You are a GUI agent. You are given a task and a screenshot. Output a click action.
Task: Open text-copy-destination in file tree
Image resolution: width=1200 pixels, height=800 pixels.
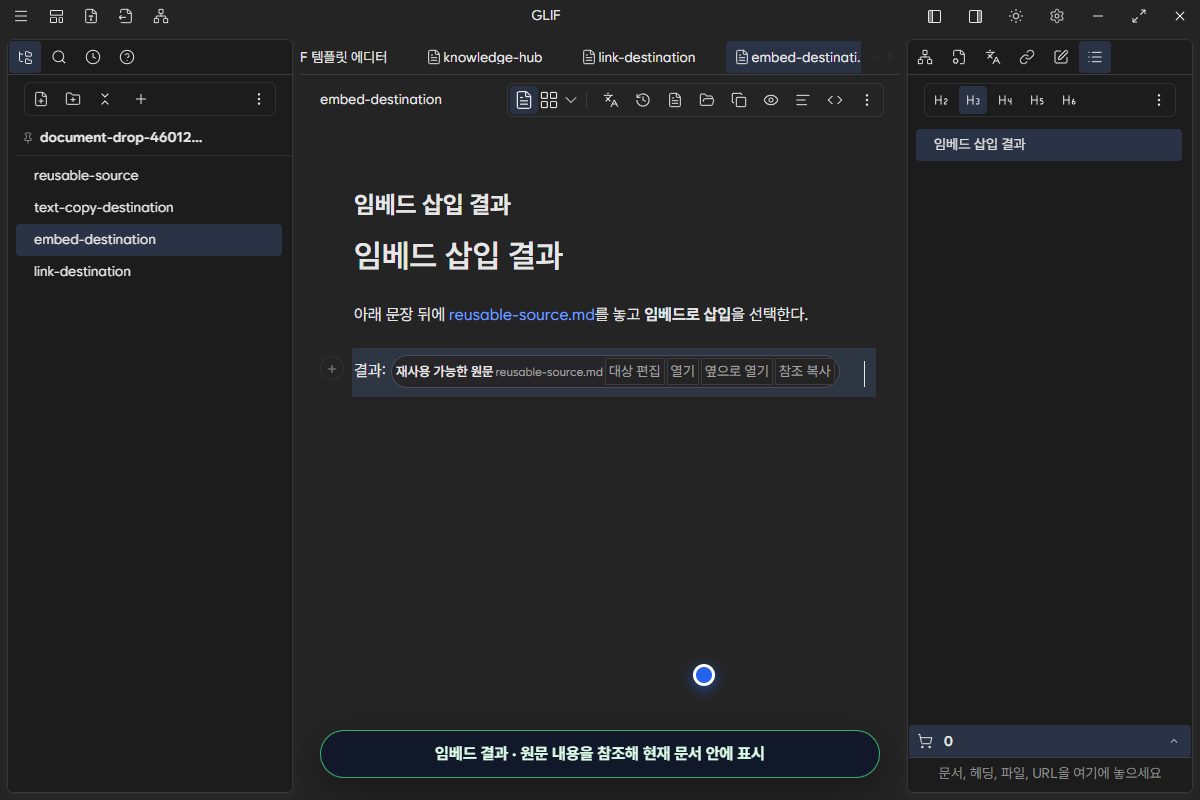(x=149, y=207)
